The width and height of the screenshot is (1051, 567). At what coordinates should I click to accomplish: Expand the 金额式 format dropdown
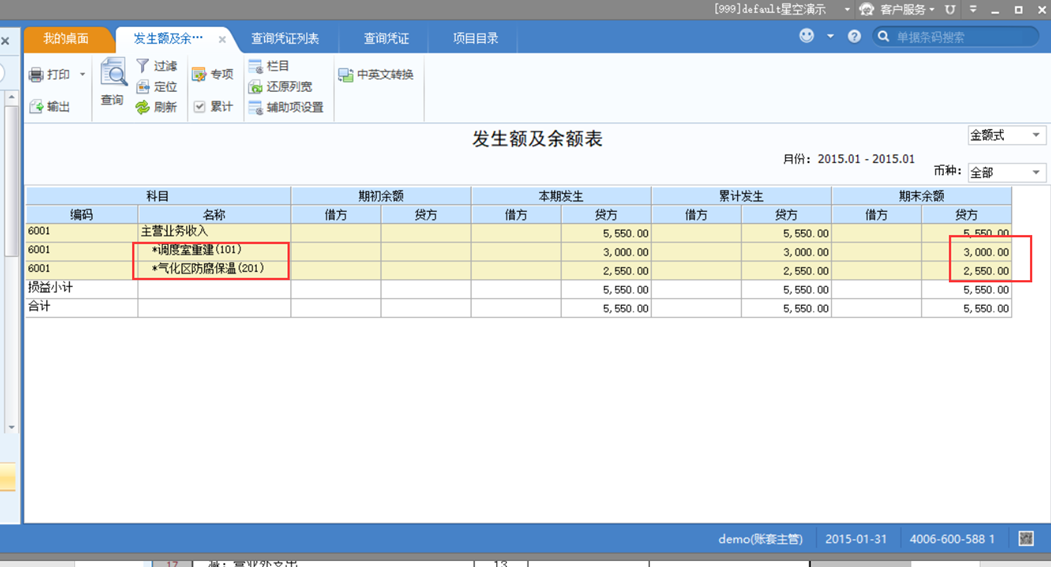point(1036,135)
